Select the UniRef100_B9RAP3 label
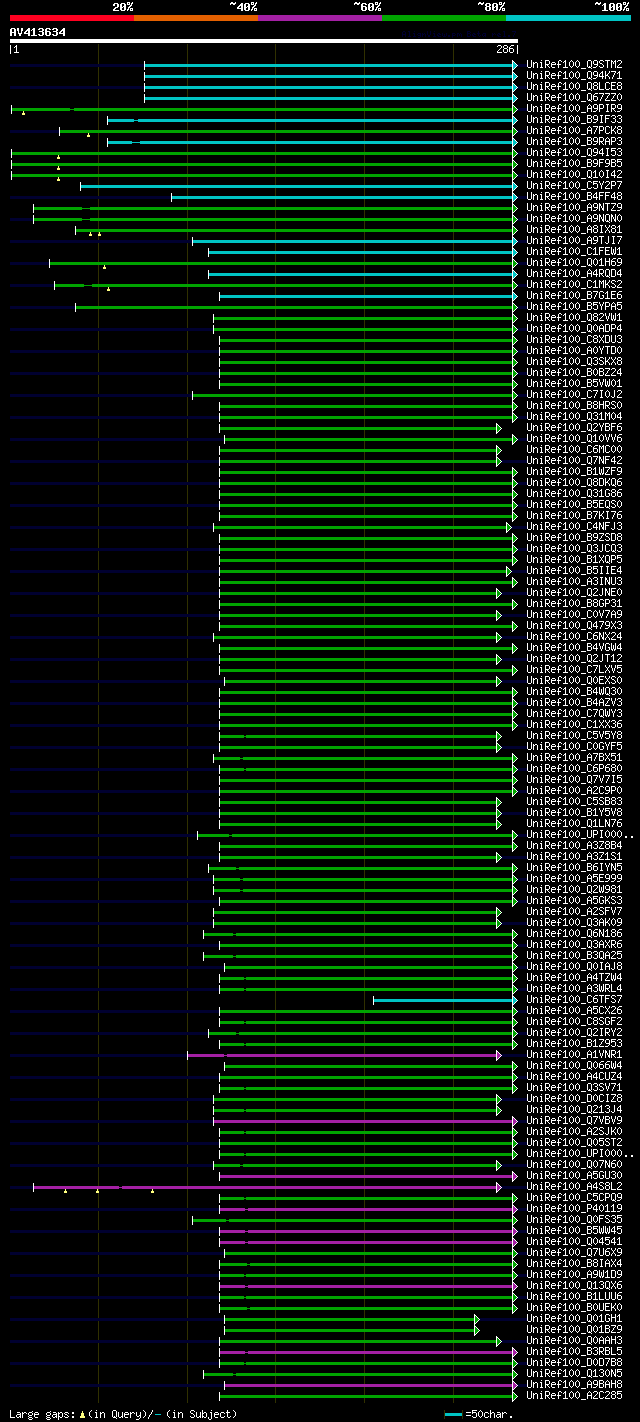This screenshot has width=640, height=1422. (574, 142)
